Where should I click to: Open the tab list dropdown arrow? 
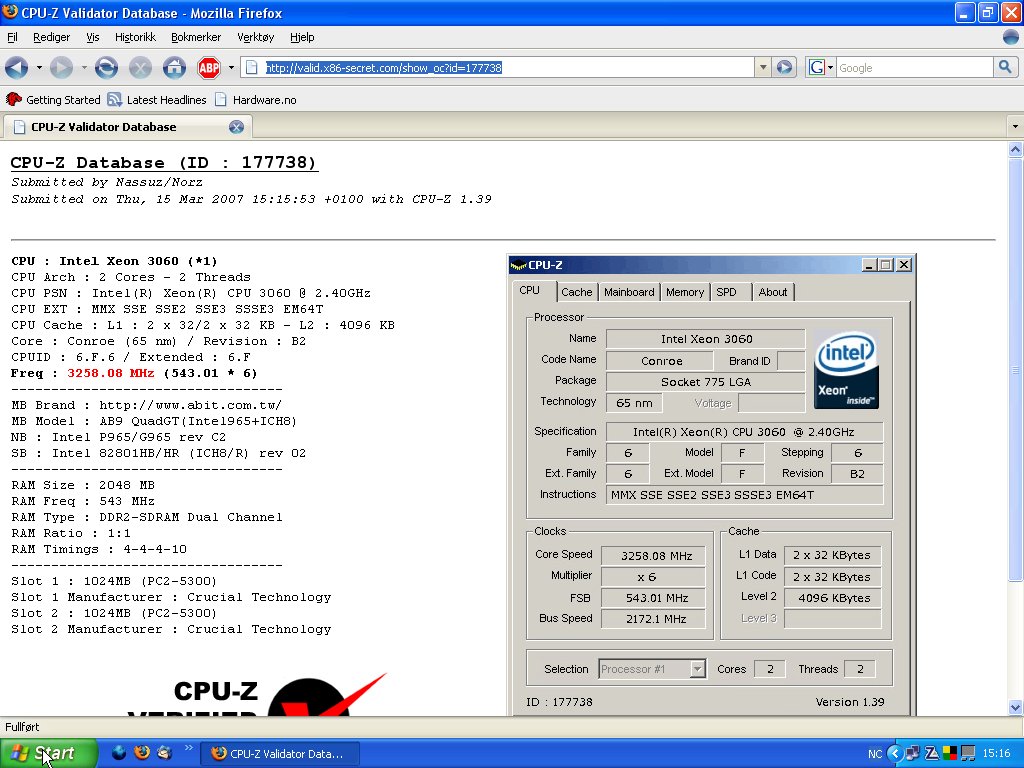click(x=1015, y=126)
